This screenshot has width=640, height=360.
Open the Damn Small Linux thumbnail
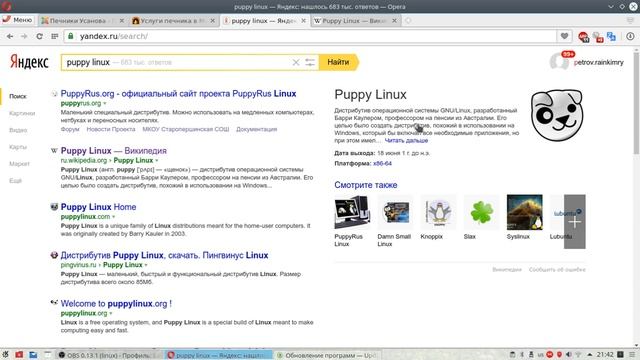coord(395,212)
